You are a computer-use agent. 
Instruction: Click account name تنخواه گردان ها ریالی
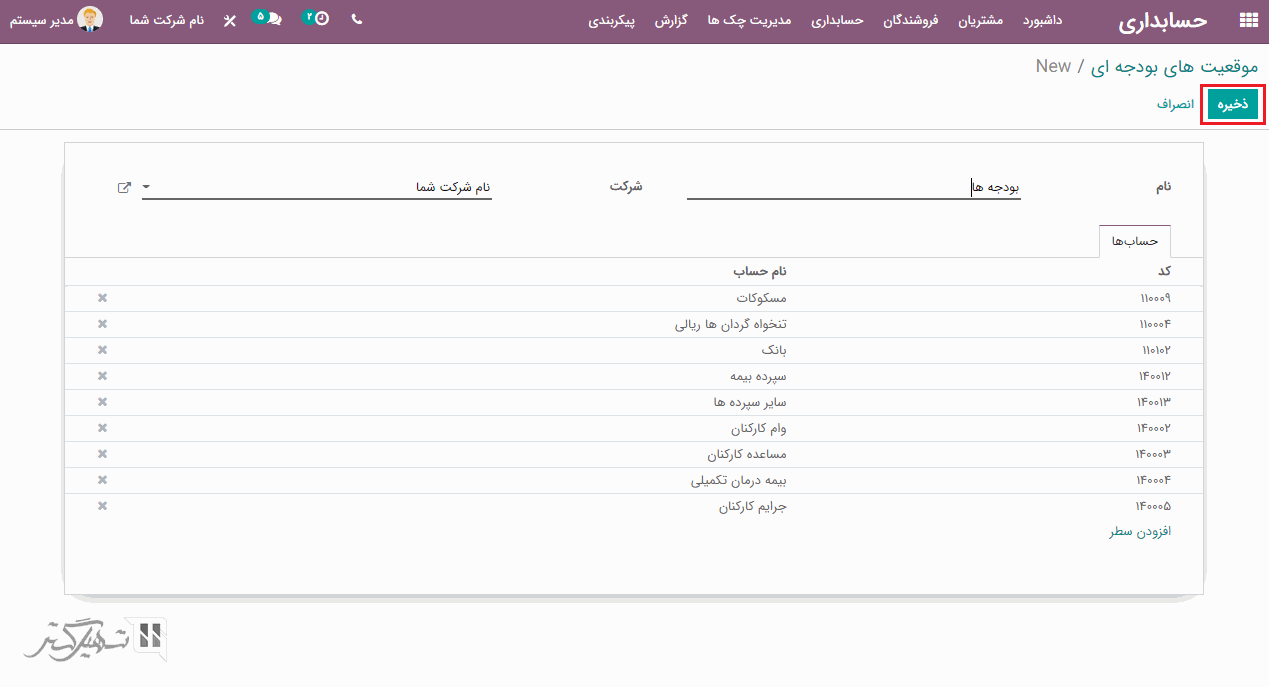[731, 324]
